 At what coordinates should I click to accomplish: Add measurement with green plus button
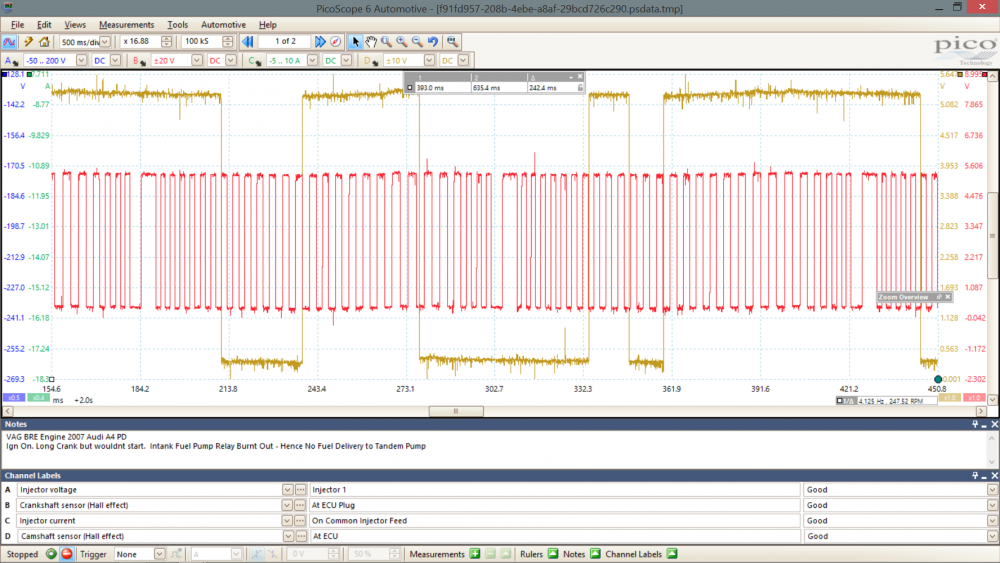[475, 554]
